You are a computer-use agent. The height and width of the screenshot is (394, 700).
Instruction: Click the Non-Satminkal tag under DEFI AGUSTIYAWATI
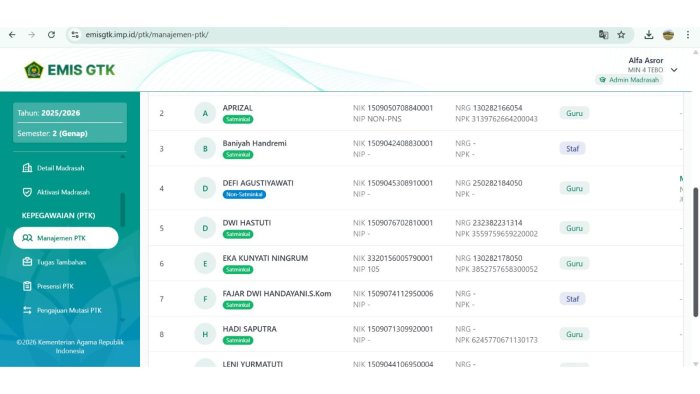pyautogui.click(x=244, y=195)
